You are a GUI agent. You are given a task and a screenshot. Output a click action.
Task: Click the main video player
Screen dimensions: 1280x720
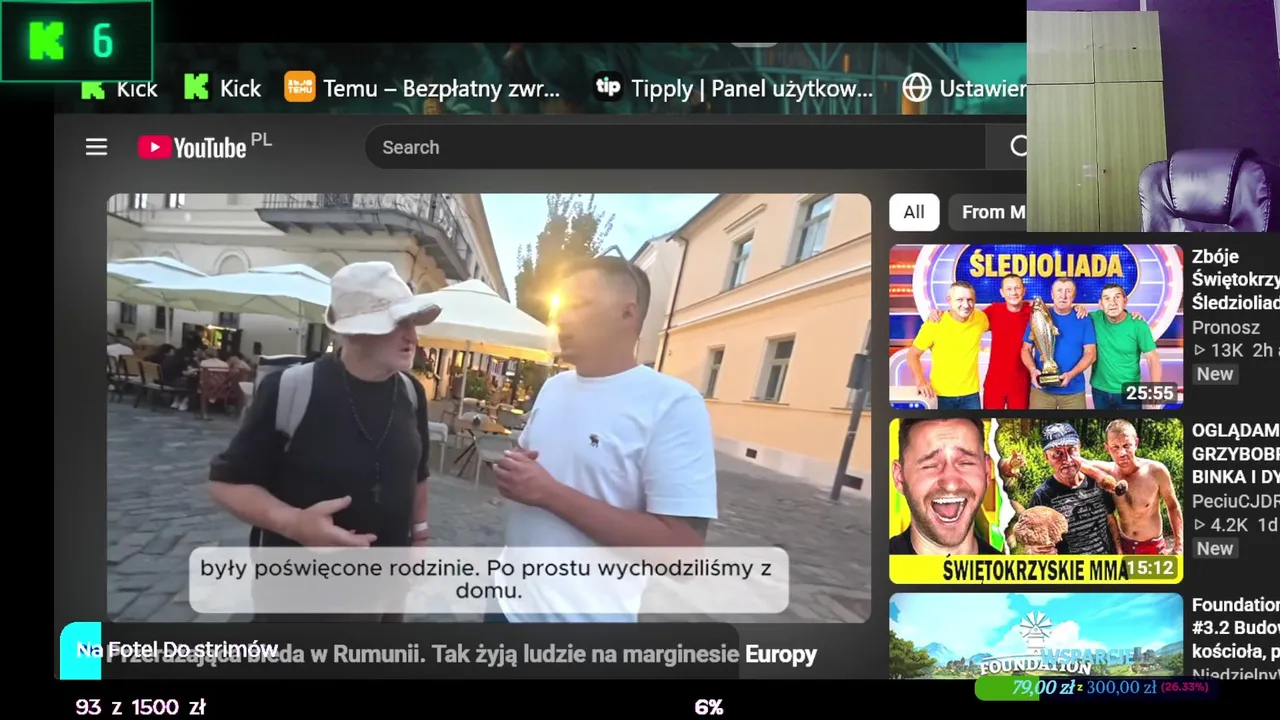point(489,408)
